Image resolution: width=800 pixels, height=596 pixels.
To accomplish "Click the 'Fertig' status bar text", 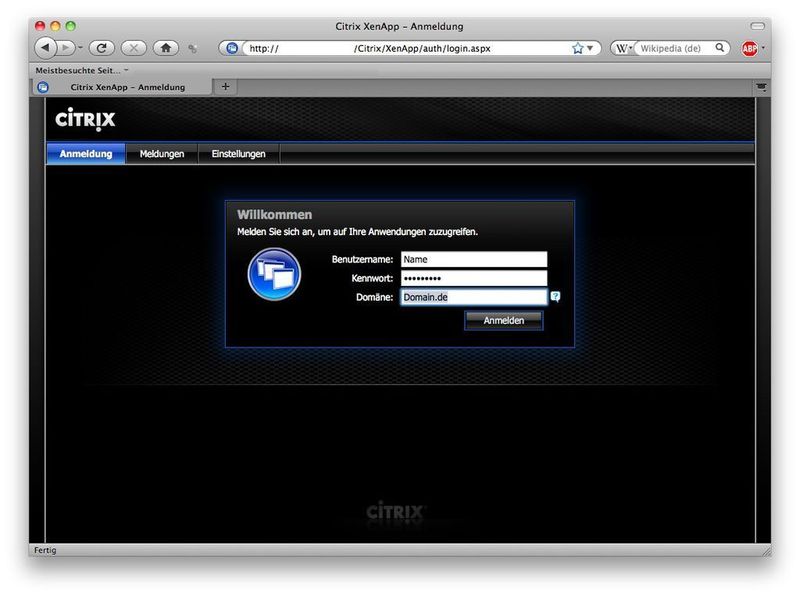I will point(45,550).
